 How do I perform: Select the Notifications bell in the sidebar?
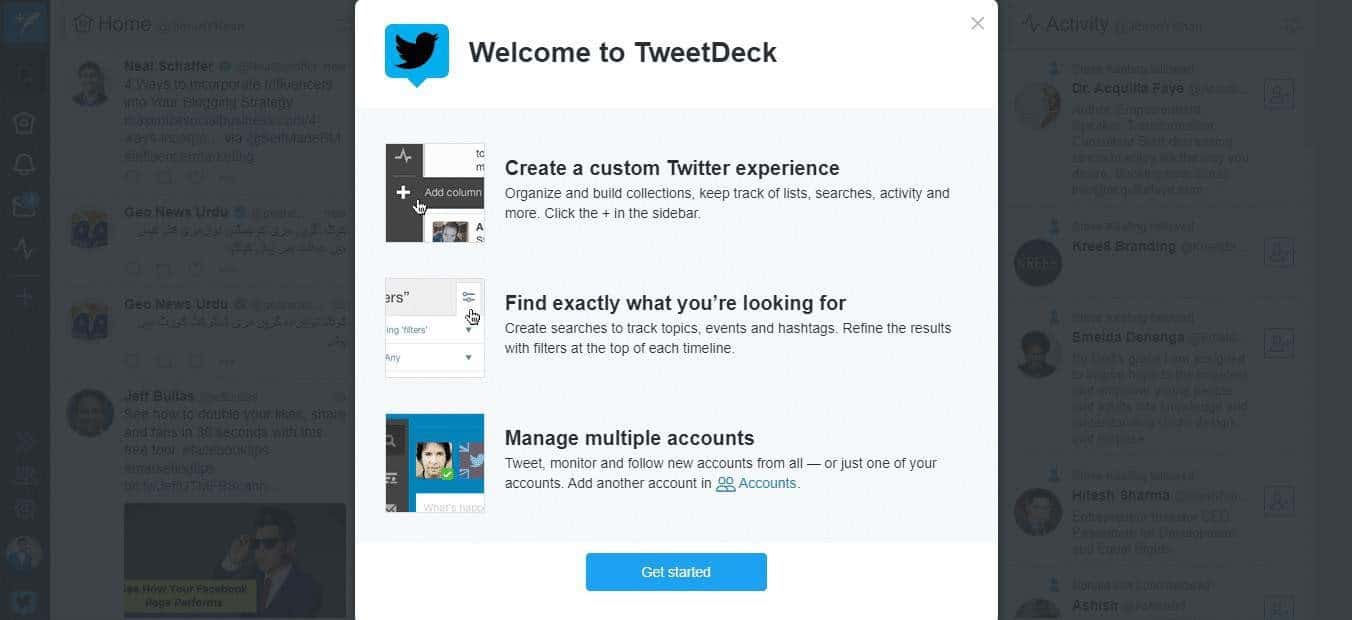click(24, 164)
